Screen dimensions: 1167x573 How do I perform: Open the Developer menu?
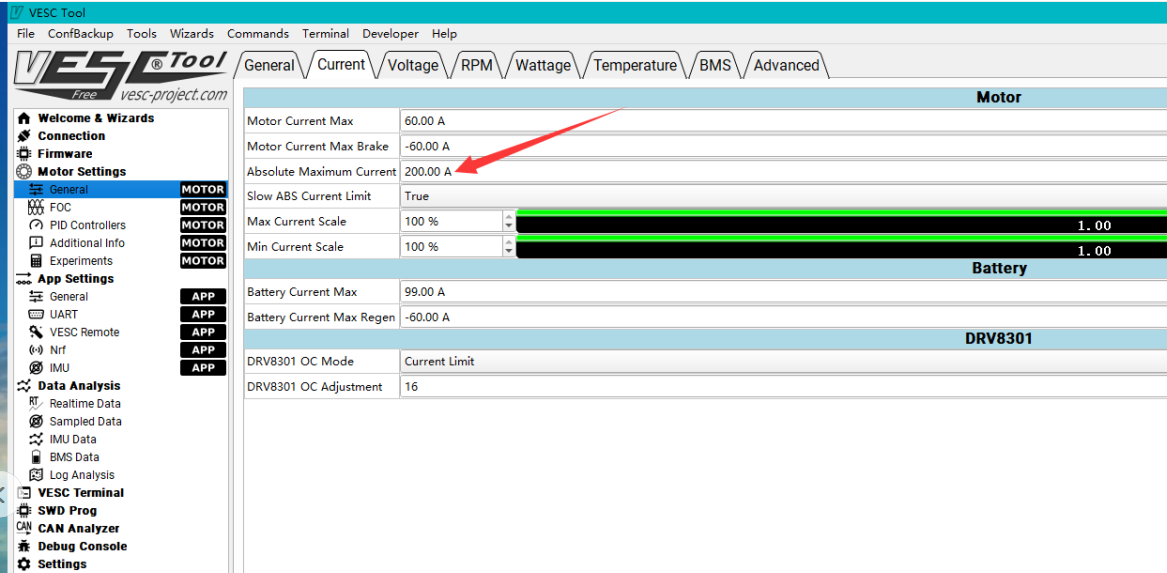coord(391,34)
